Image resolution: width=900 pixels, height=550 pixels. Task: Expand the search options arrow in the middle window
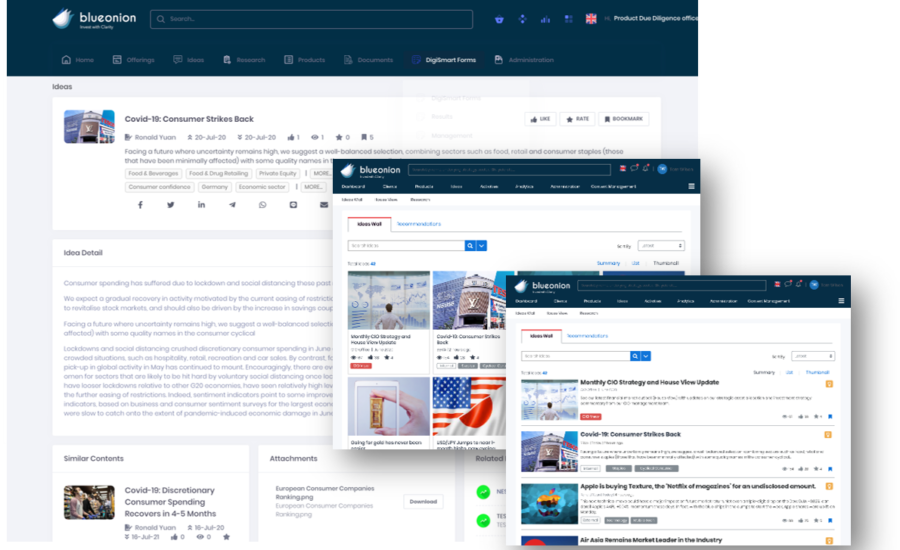point(482,246)
